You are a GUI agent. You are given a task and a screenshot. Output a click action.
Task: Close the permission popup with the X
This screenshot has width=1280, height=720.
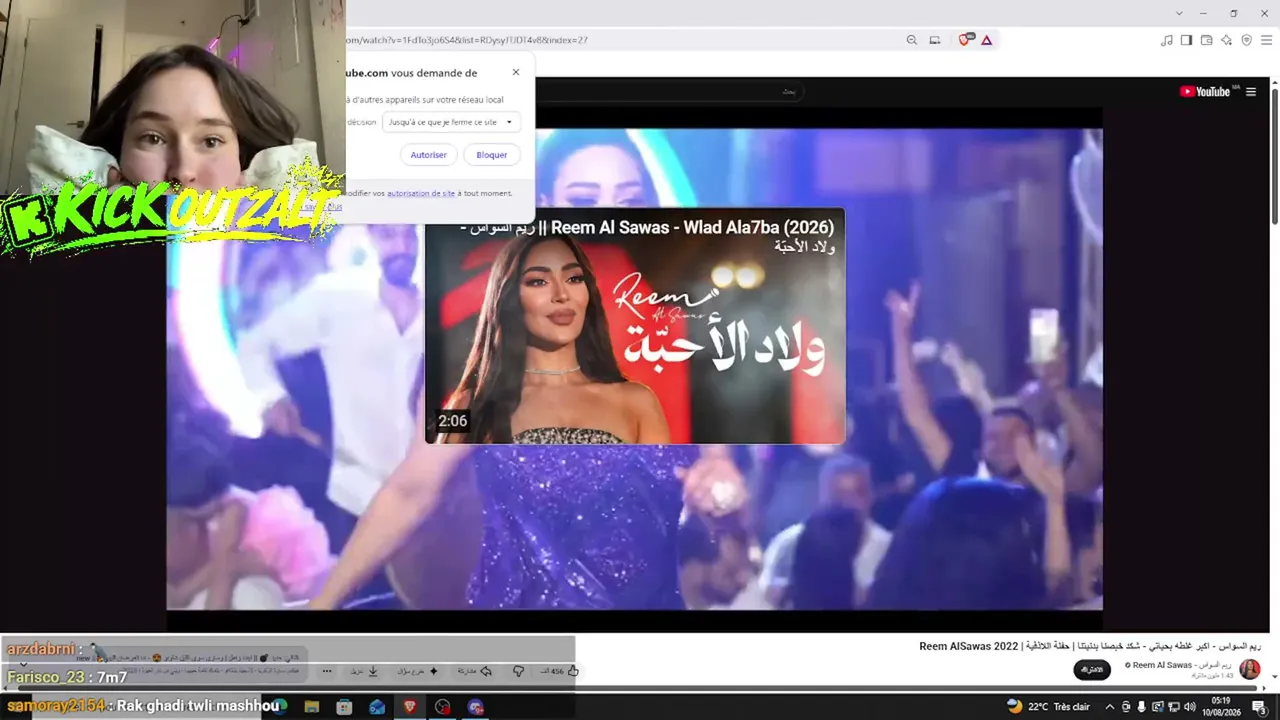516,72
